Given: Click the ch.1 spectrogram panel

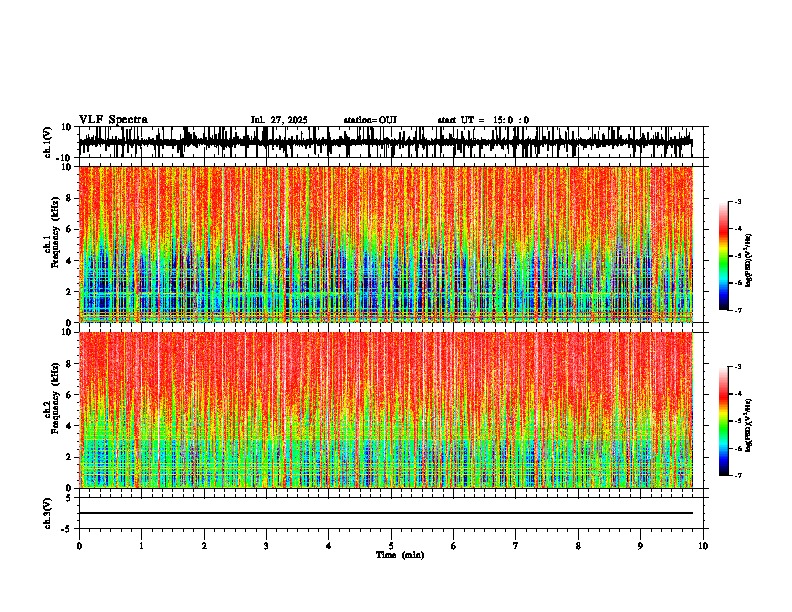Looking at the screenshot, I should point(386,244).
